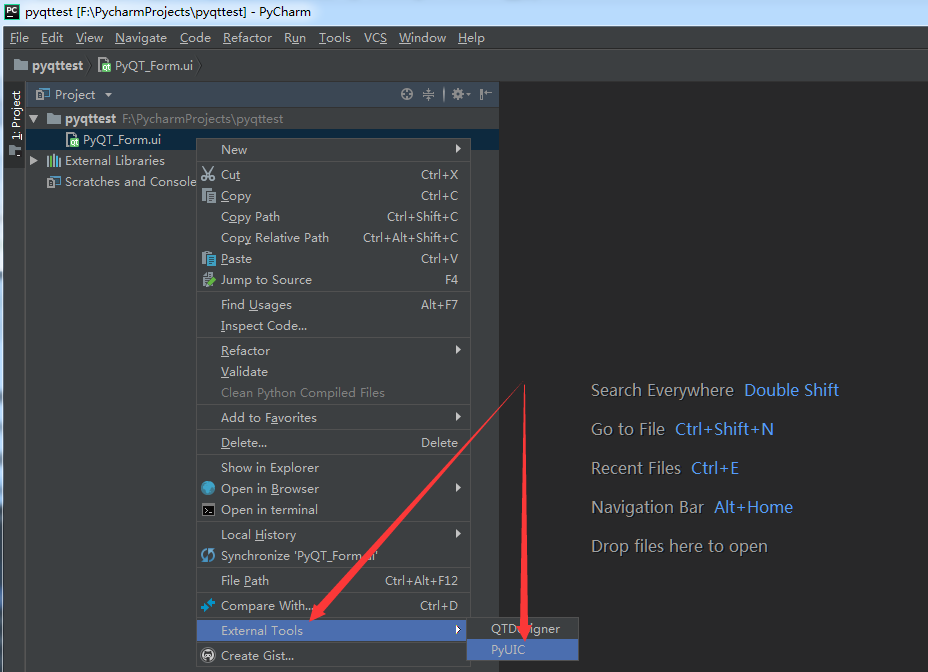Click the Qt file icon beside PyQT_Form.ui
The width and height of the screenshot is (928, 672).
pos(71,140)
